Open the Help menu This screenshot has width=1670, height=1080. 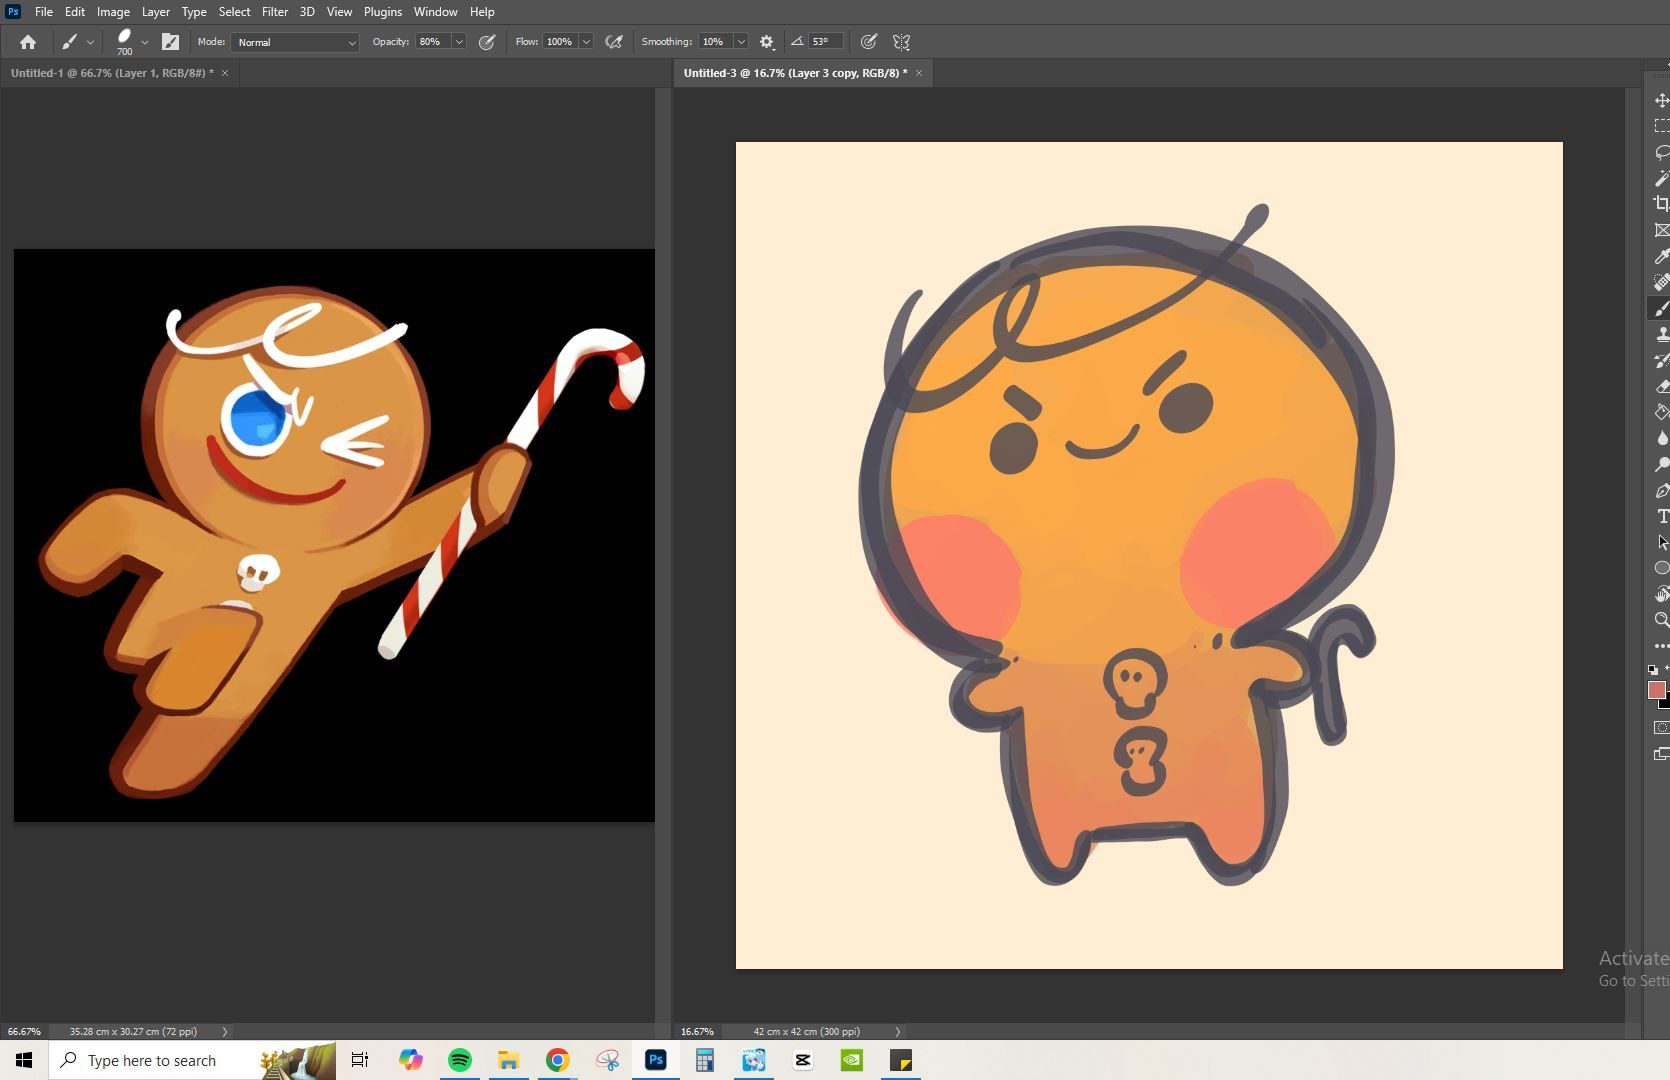tap(482, 12)
